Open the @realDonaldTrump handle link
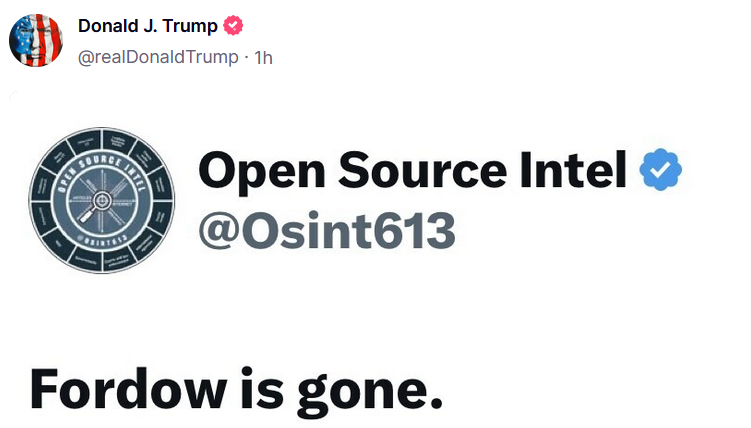This screenshot has height=428, width=751. (158, 57)
